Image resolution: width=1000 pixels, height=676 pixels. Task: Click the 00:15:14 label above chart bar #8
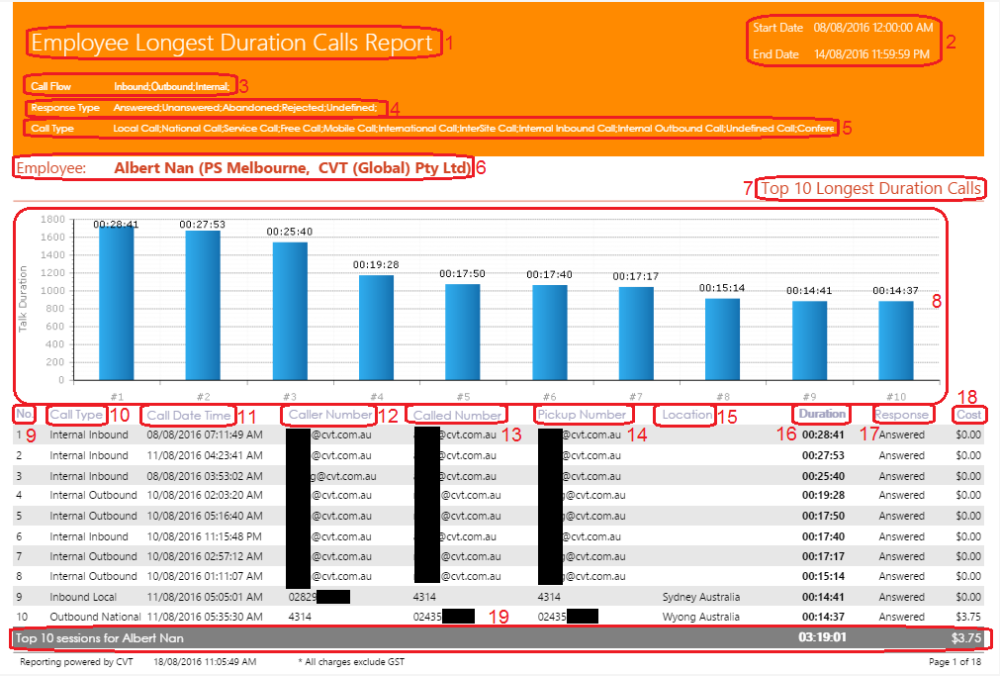pyautogui.click(x=722, y=288)
